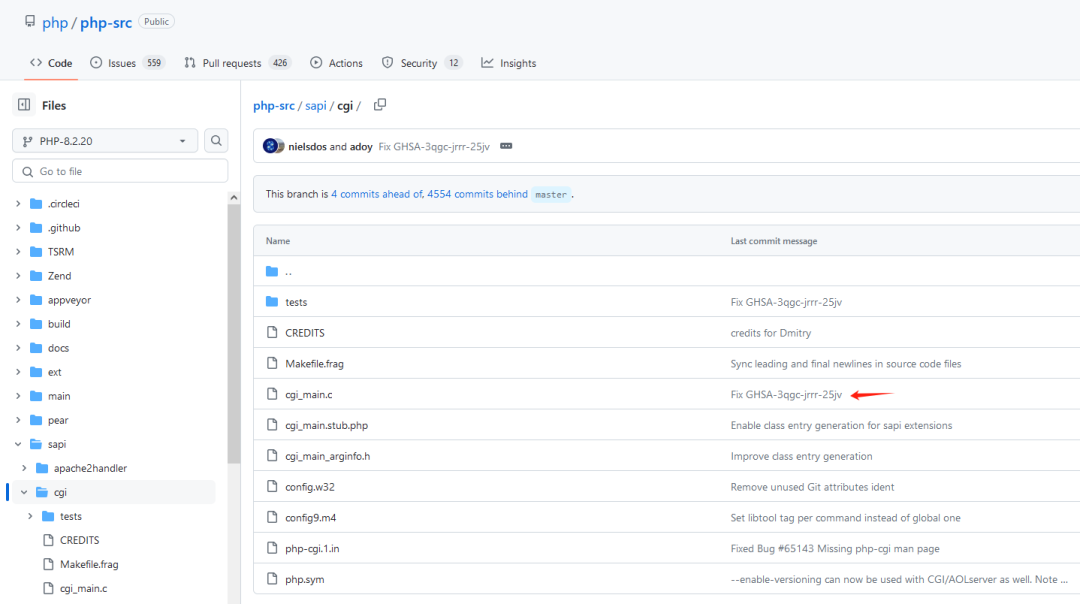Open cgi_main.c in the file list
Screen dimensions: 1080x604
(x=309, y=395)
